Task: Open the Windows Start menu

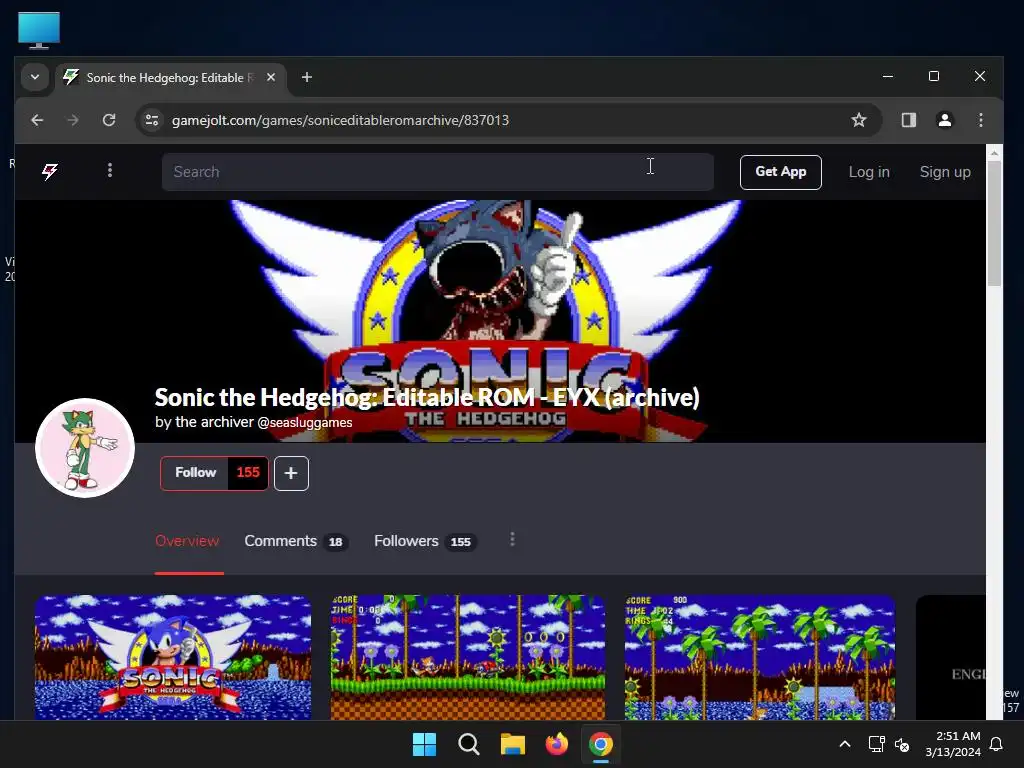Action: 424,744
